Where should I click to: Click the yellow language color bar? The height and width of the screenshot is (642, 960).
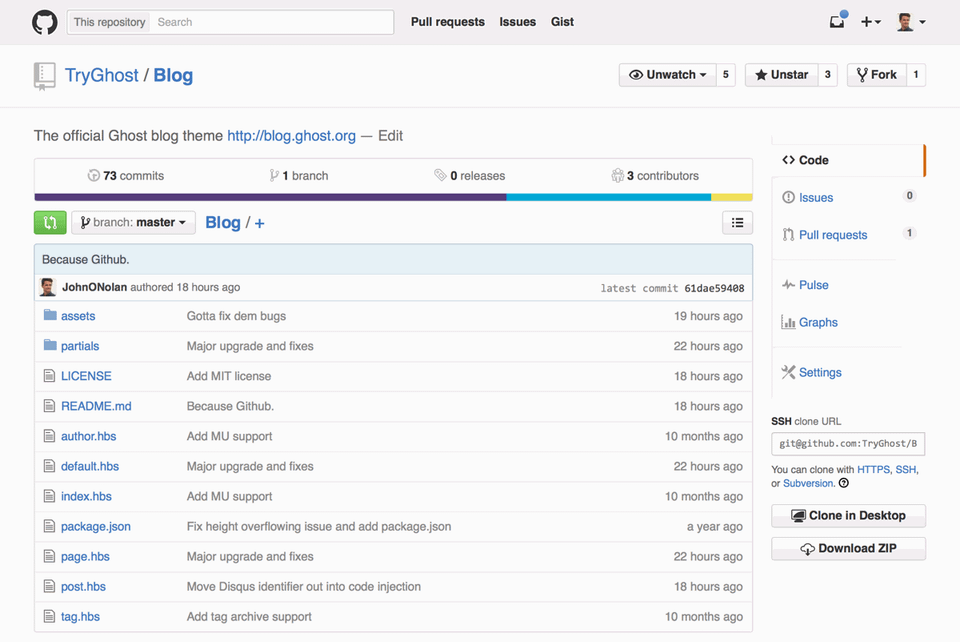tap(730, 197)
